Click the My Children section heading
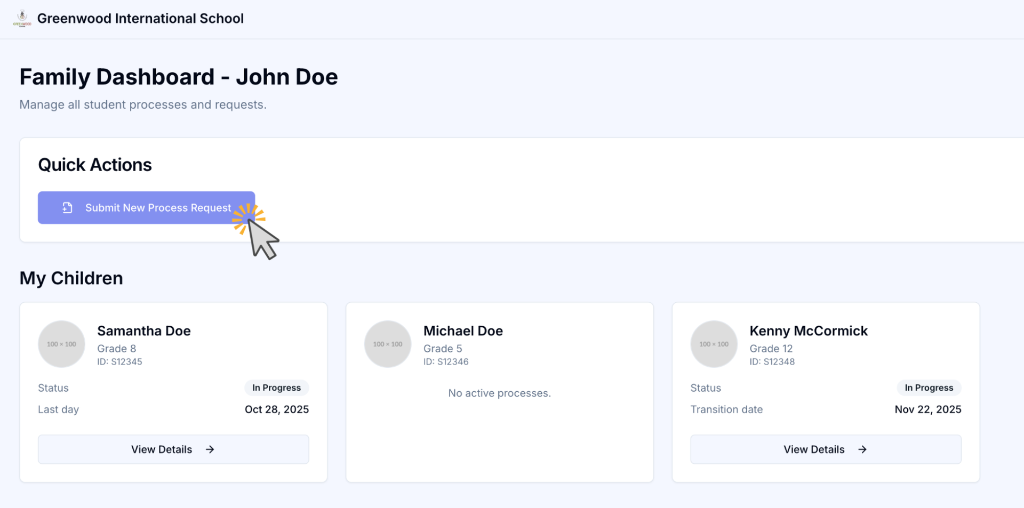The height and width of the screenshot is (508, 1024). pyautogui.click(x=71, y=278)
